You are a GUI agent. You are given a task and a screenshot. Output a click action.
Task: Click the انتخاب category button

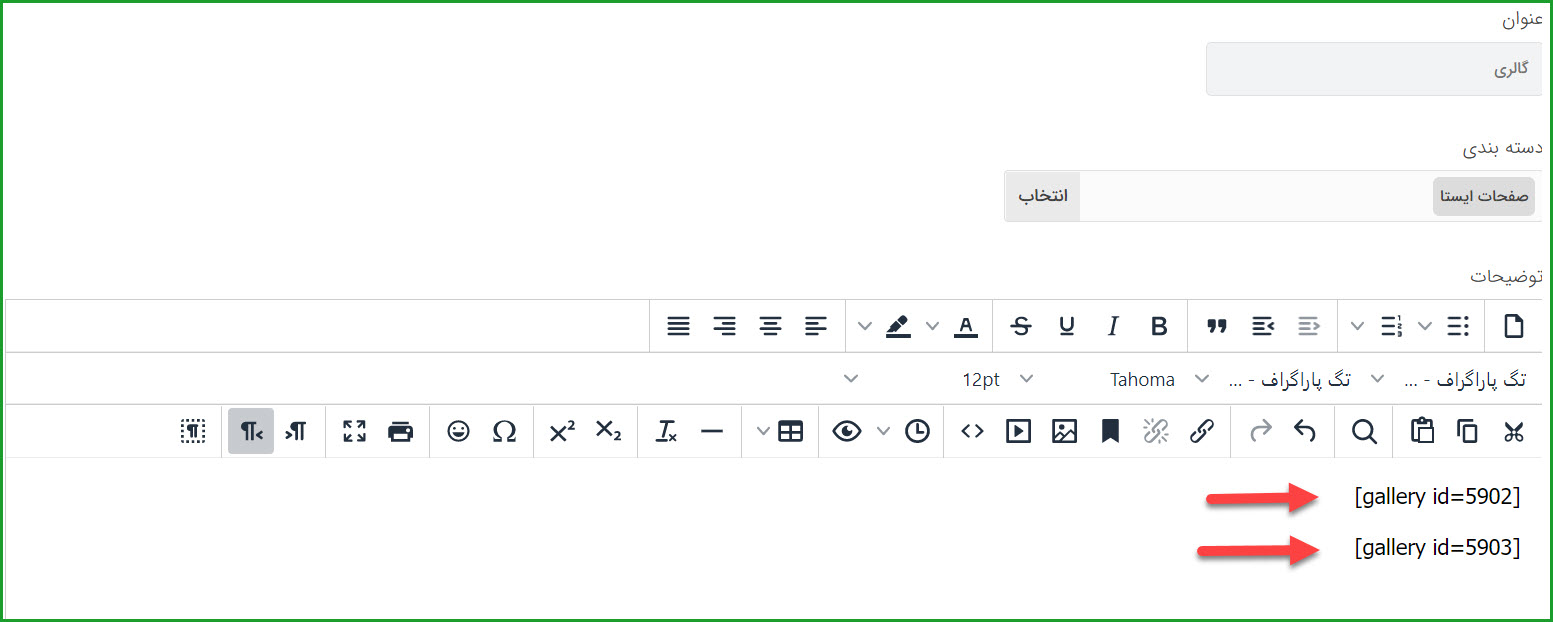pyautogui.click(x=1043, y=196)
